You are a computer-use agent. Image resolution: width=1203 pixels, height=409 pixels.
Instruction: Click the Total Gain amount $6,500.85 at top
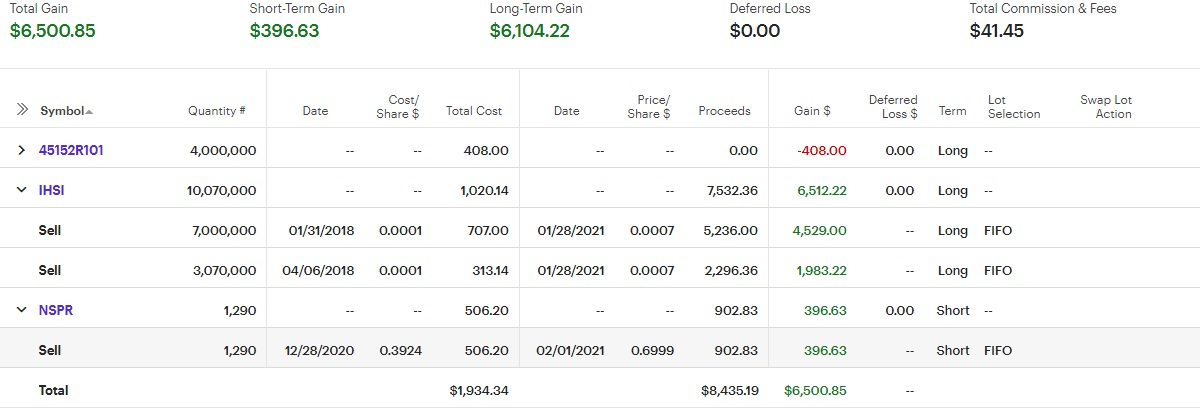pos(53,30)
